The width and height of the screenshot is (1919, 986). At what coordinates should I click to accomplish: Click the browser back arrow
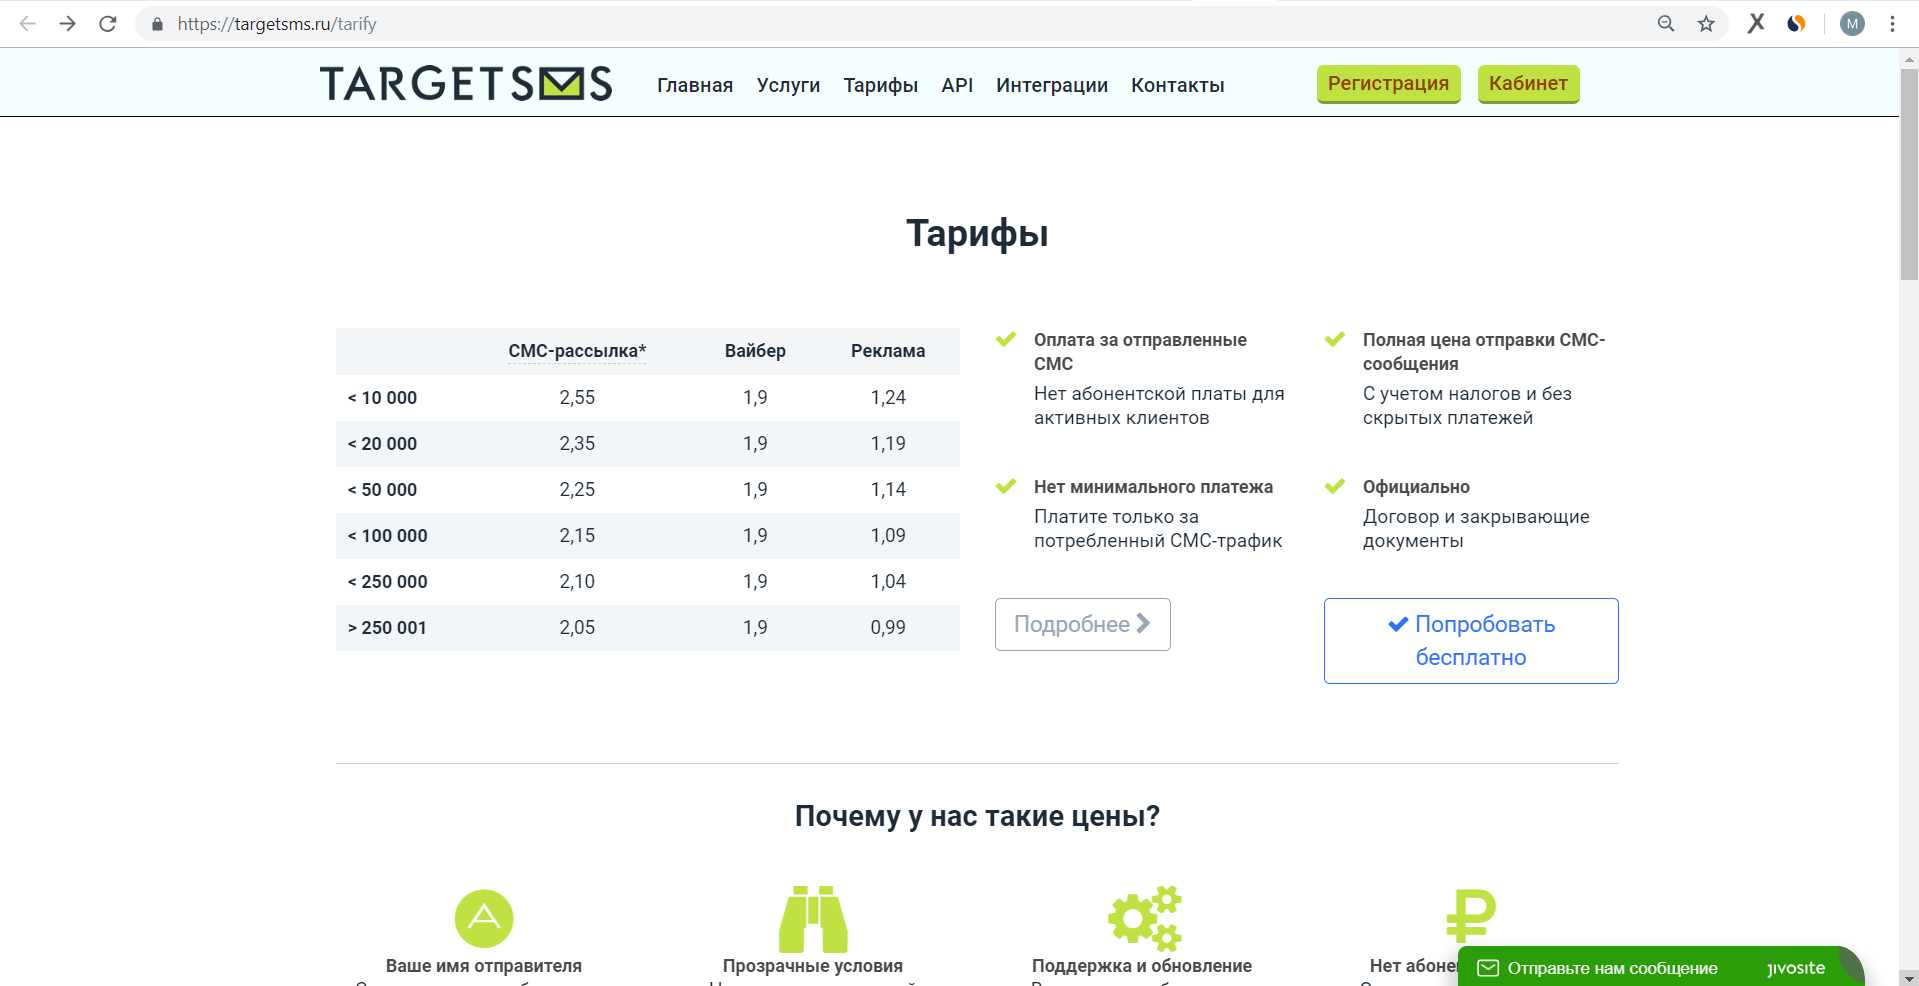point(27,24)
